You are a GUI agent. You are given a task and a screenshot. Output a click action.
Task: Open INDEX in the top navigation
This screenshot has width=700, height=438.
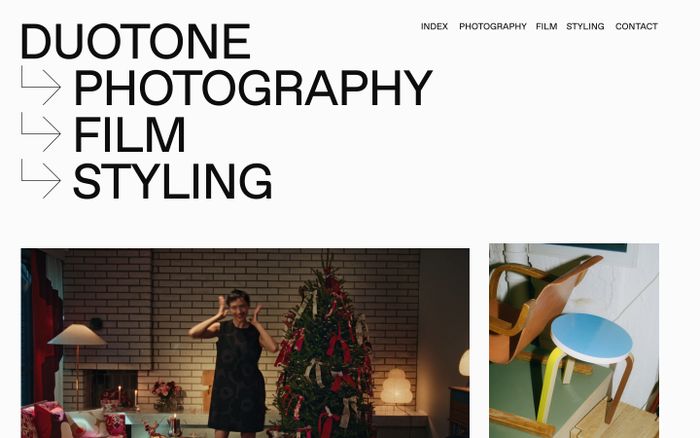[x=434, y=26]
